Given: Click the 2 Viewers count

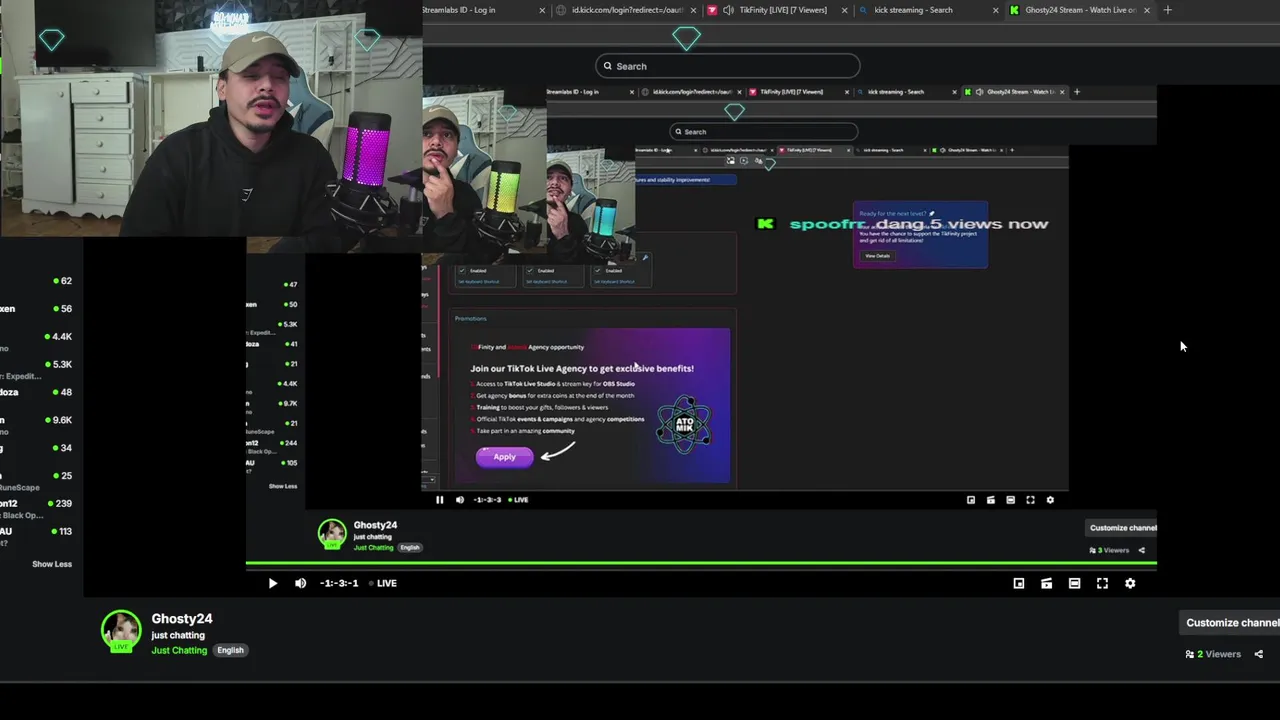Looking at the screenshot, I should [x=1213, y=654].
